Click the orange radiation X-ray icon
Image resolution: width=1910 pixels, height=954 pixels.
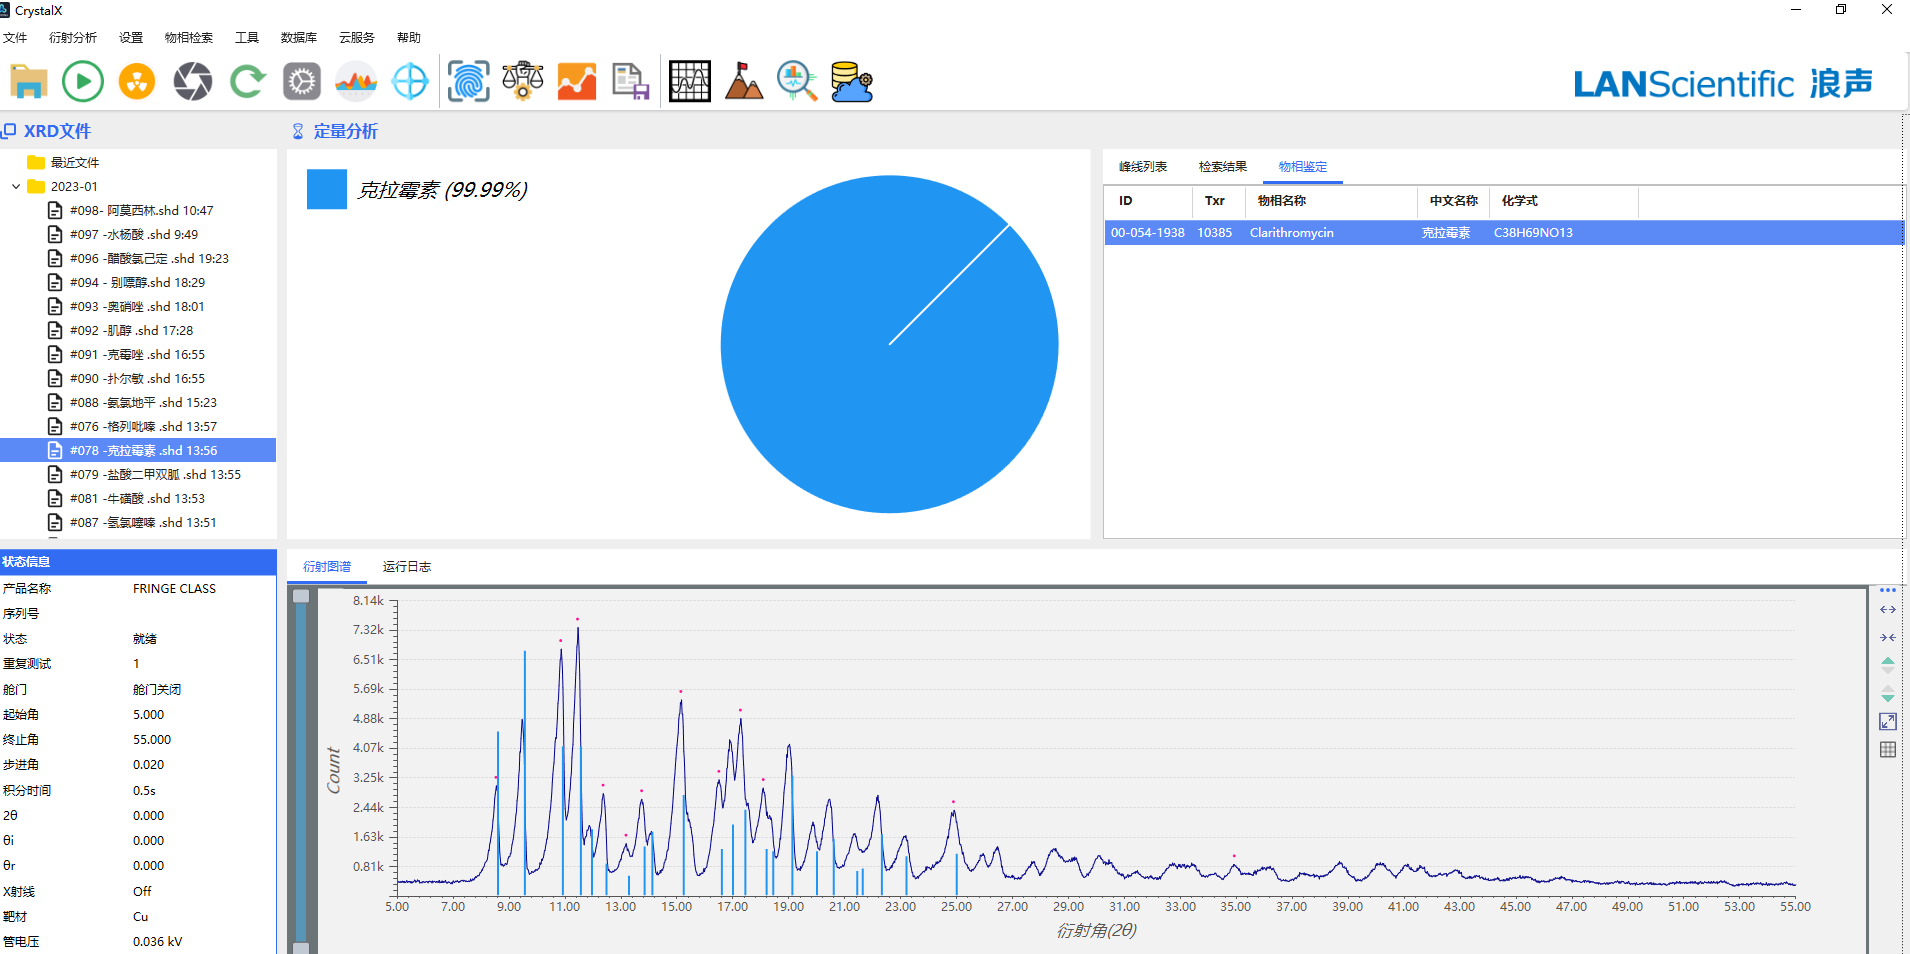(137, 82)
